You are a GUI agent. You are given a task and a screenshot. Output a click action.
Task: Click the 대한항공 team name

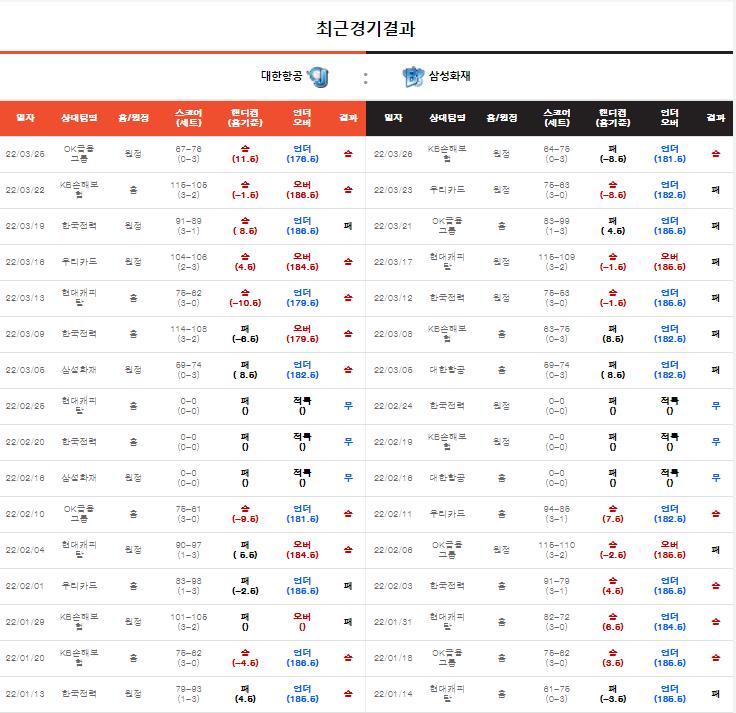[x=282, y=76]
